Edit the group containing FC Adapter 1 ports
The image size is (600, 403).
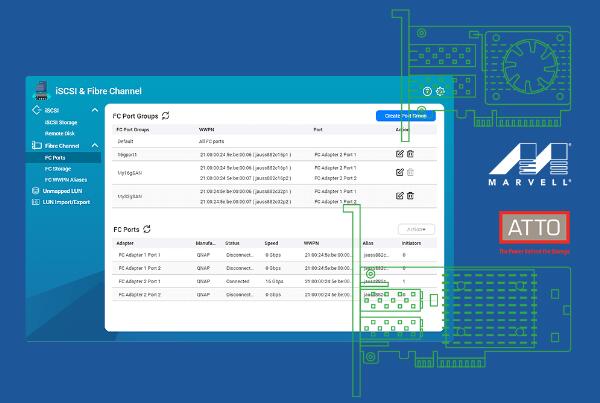pos(399,196)
